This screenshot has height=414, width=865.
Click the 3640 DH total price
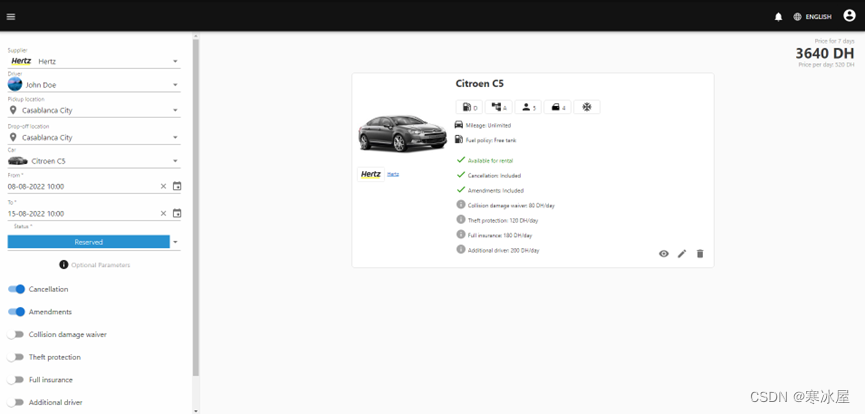(x=825, y=54)
